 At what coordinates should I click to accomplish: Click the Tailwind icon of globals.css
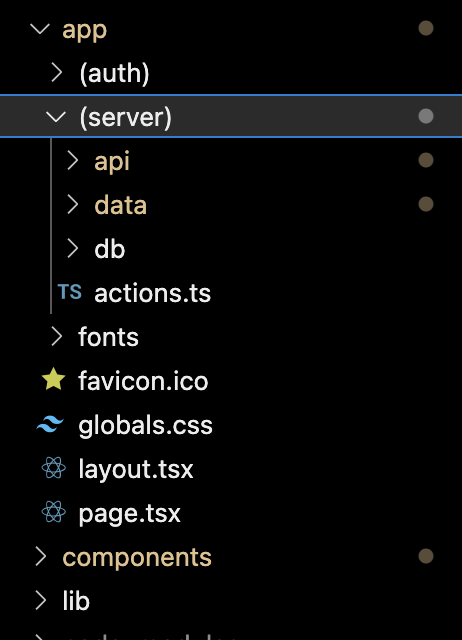50,424
